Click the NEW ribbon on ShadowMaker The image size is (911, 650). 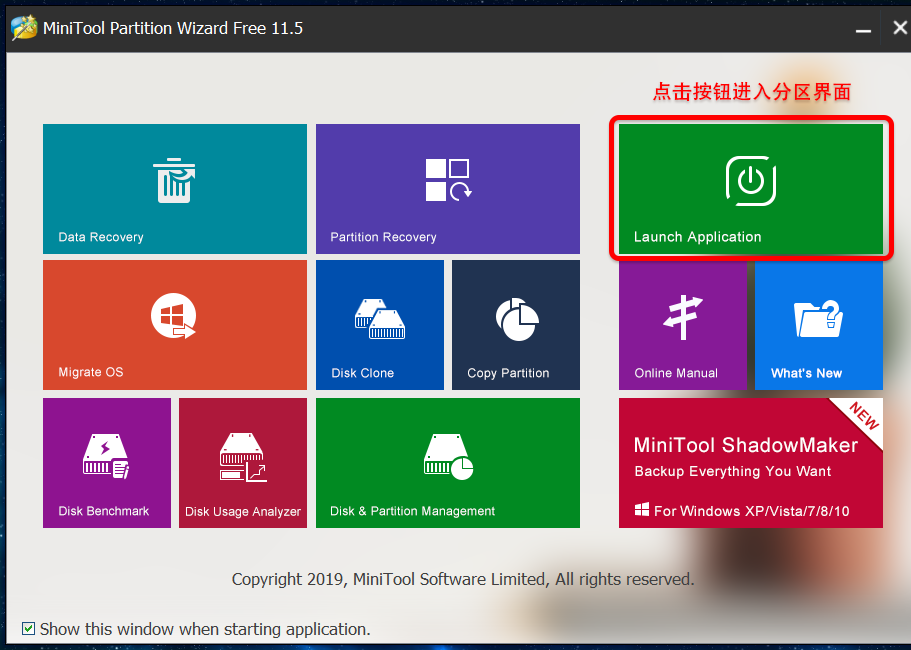862,417
